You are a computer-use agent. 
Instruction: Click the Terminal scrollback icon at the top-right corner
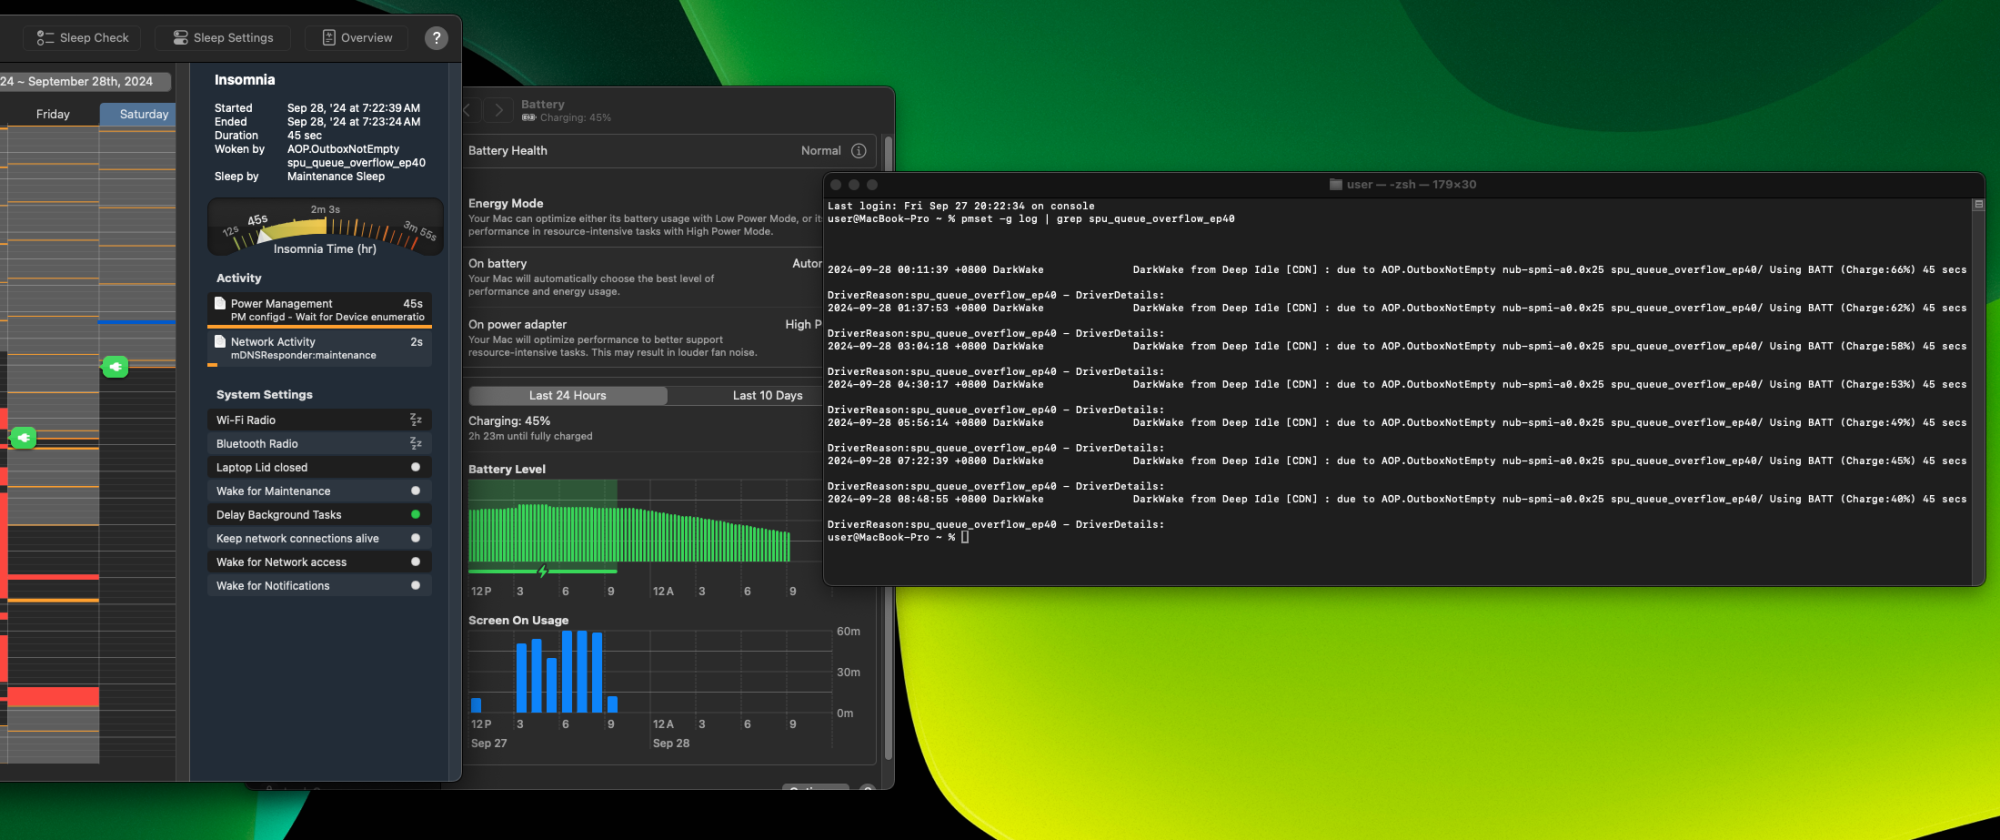pyautogui.click(x=1978, y=205)
